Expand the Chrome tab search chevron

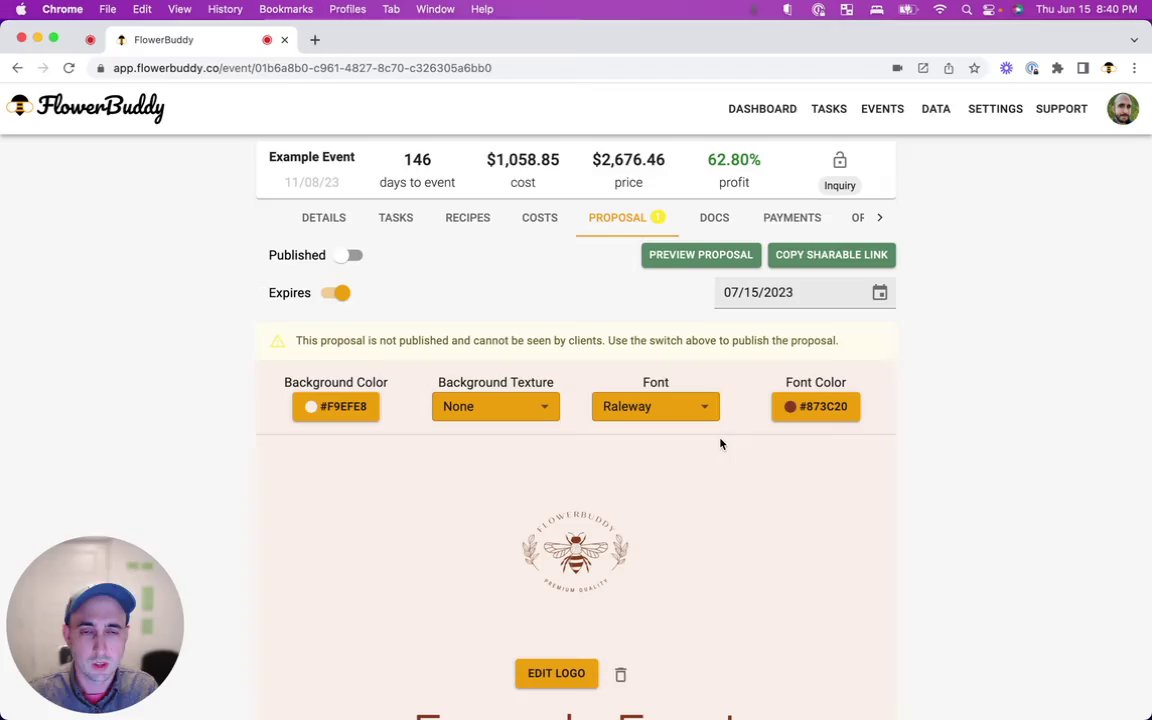tap(1134, 40)
